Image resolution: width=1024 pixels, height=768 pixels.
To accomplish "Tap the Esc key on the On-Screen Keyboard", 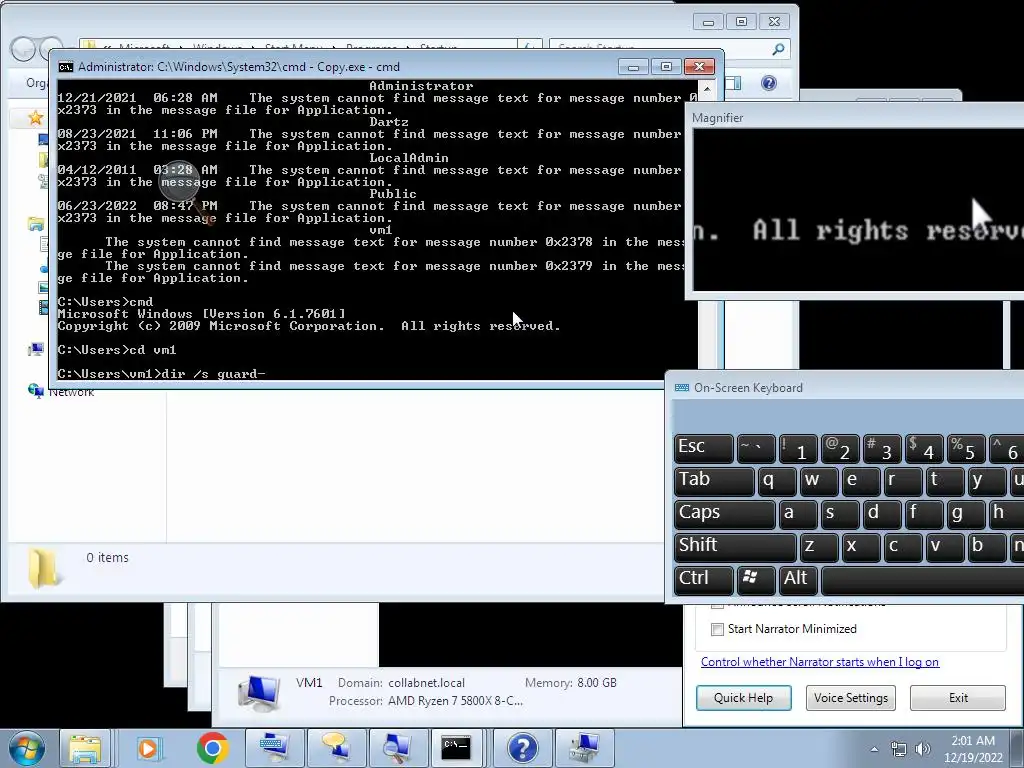I will click(x=703, y=448).
